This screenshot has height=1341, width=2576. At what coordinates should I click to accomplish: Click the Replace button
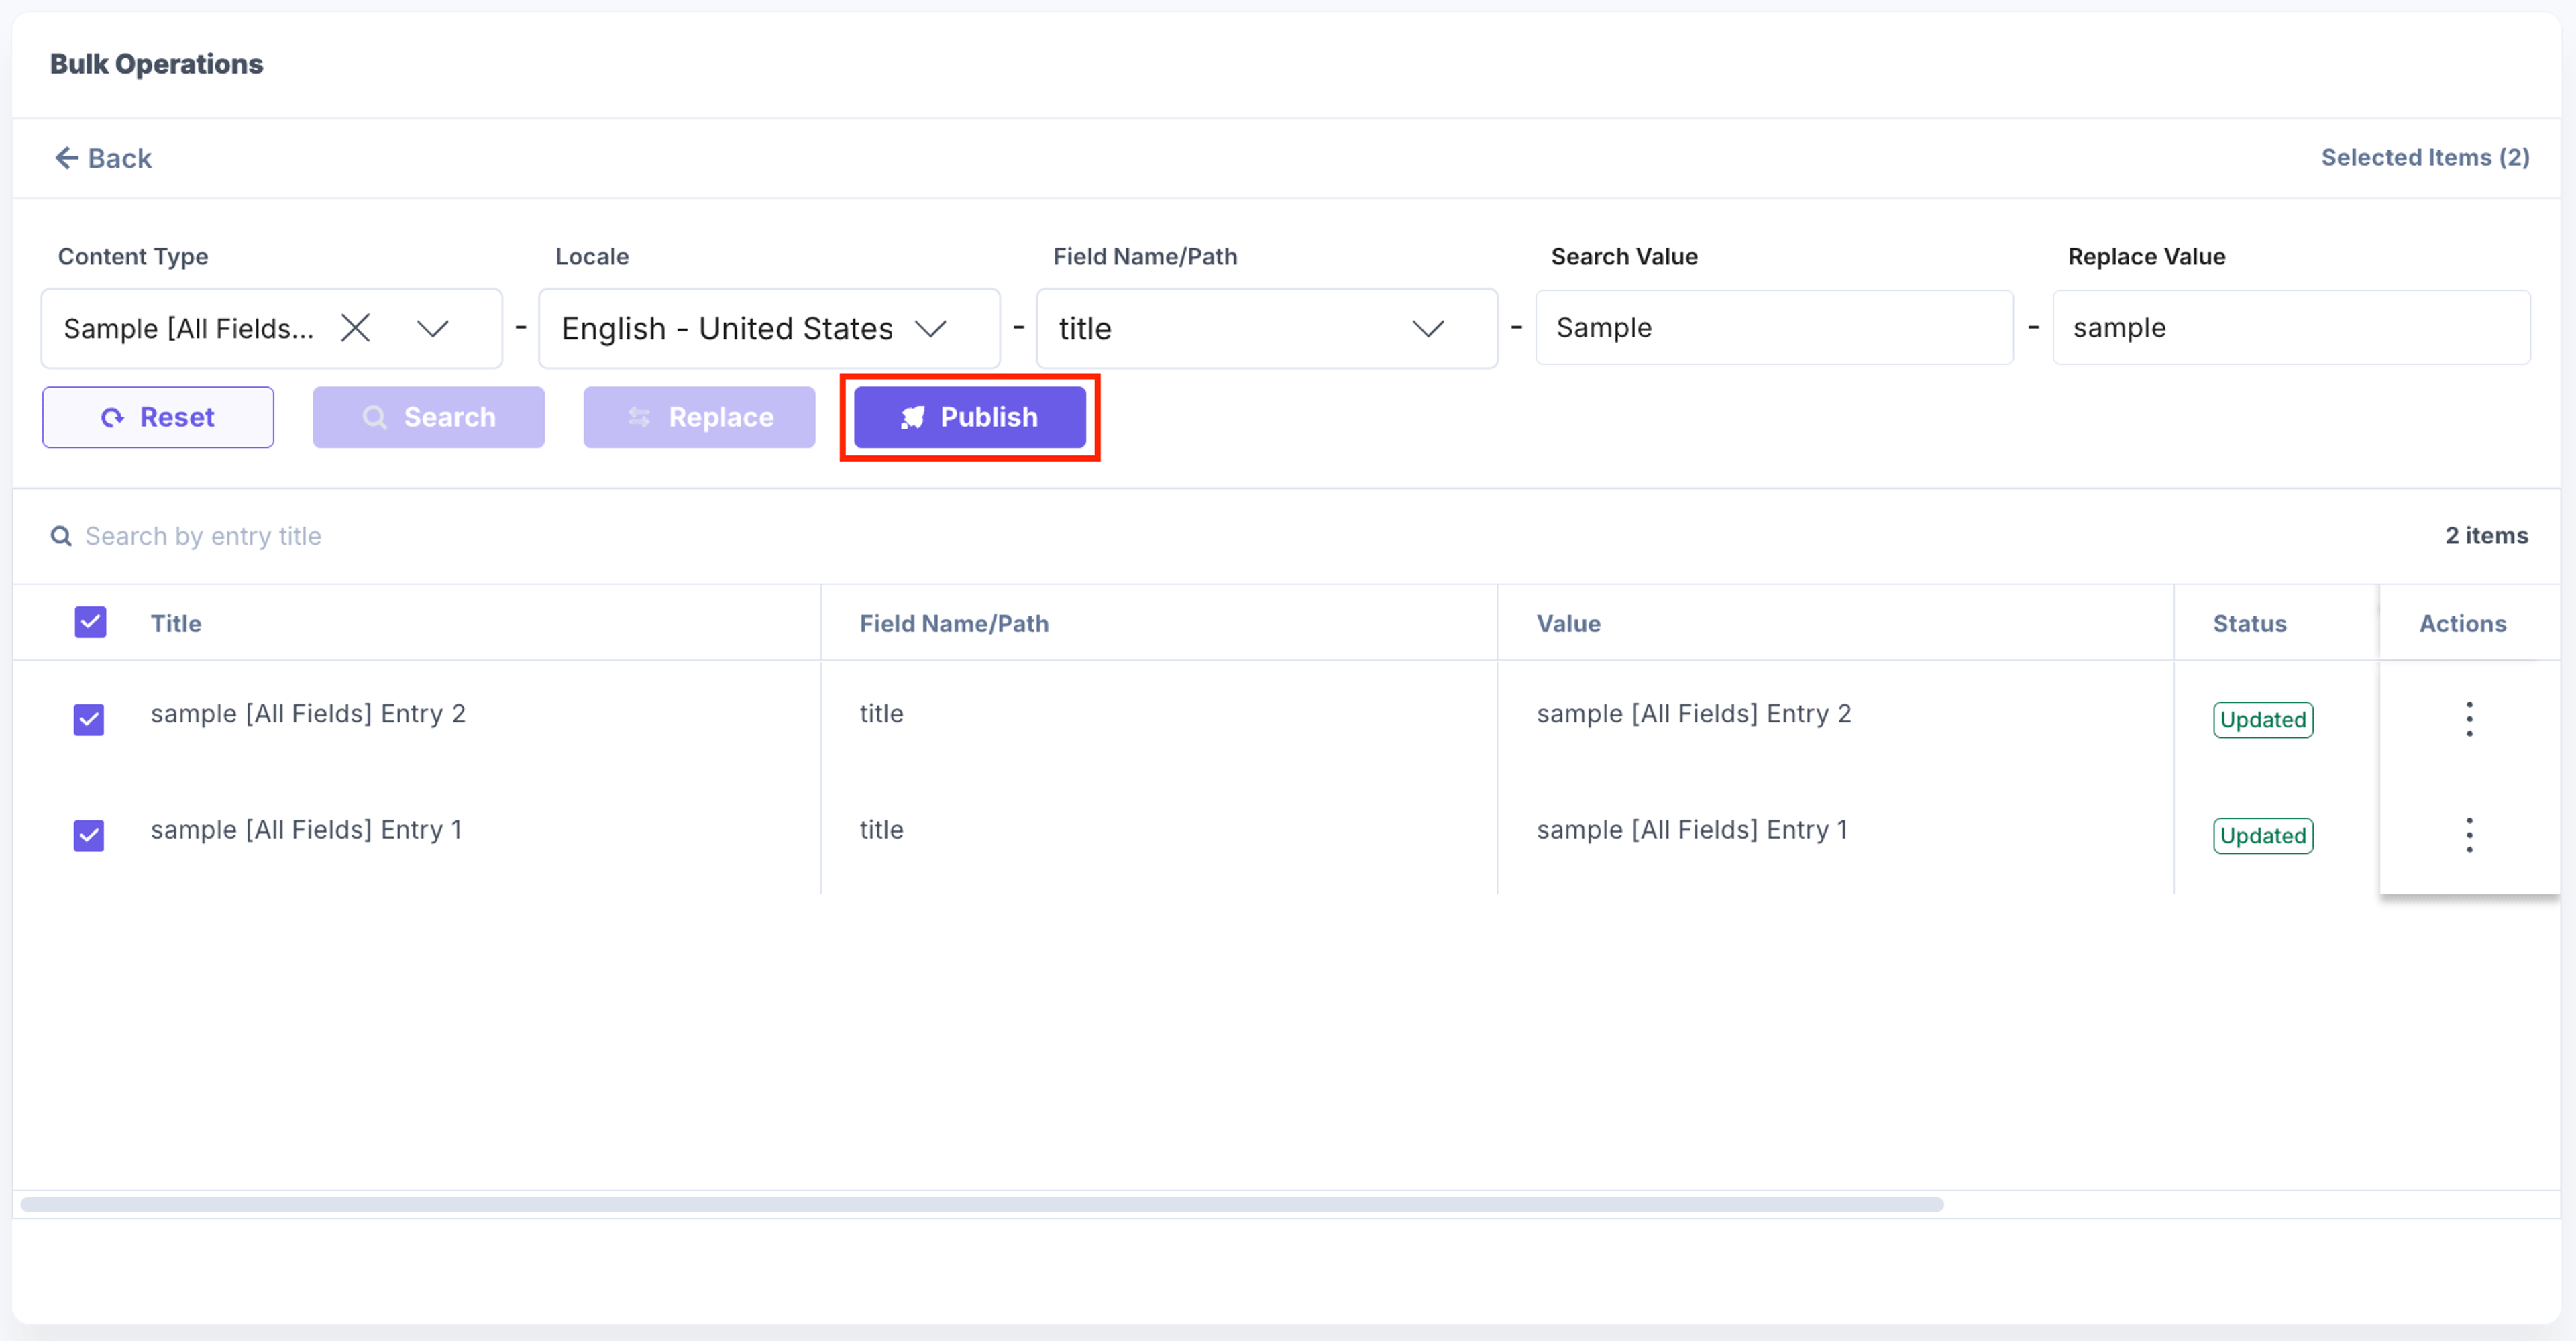[700, 417]
